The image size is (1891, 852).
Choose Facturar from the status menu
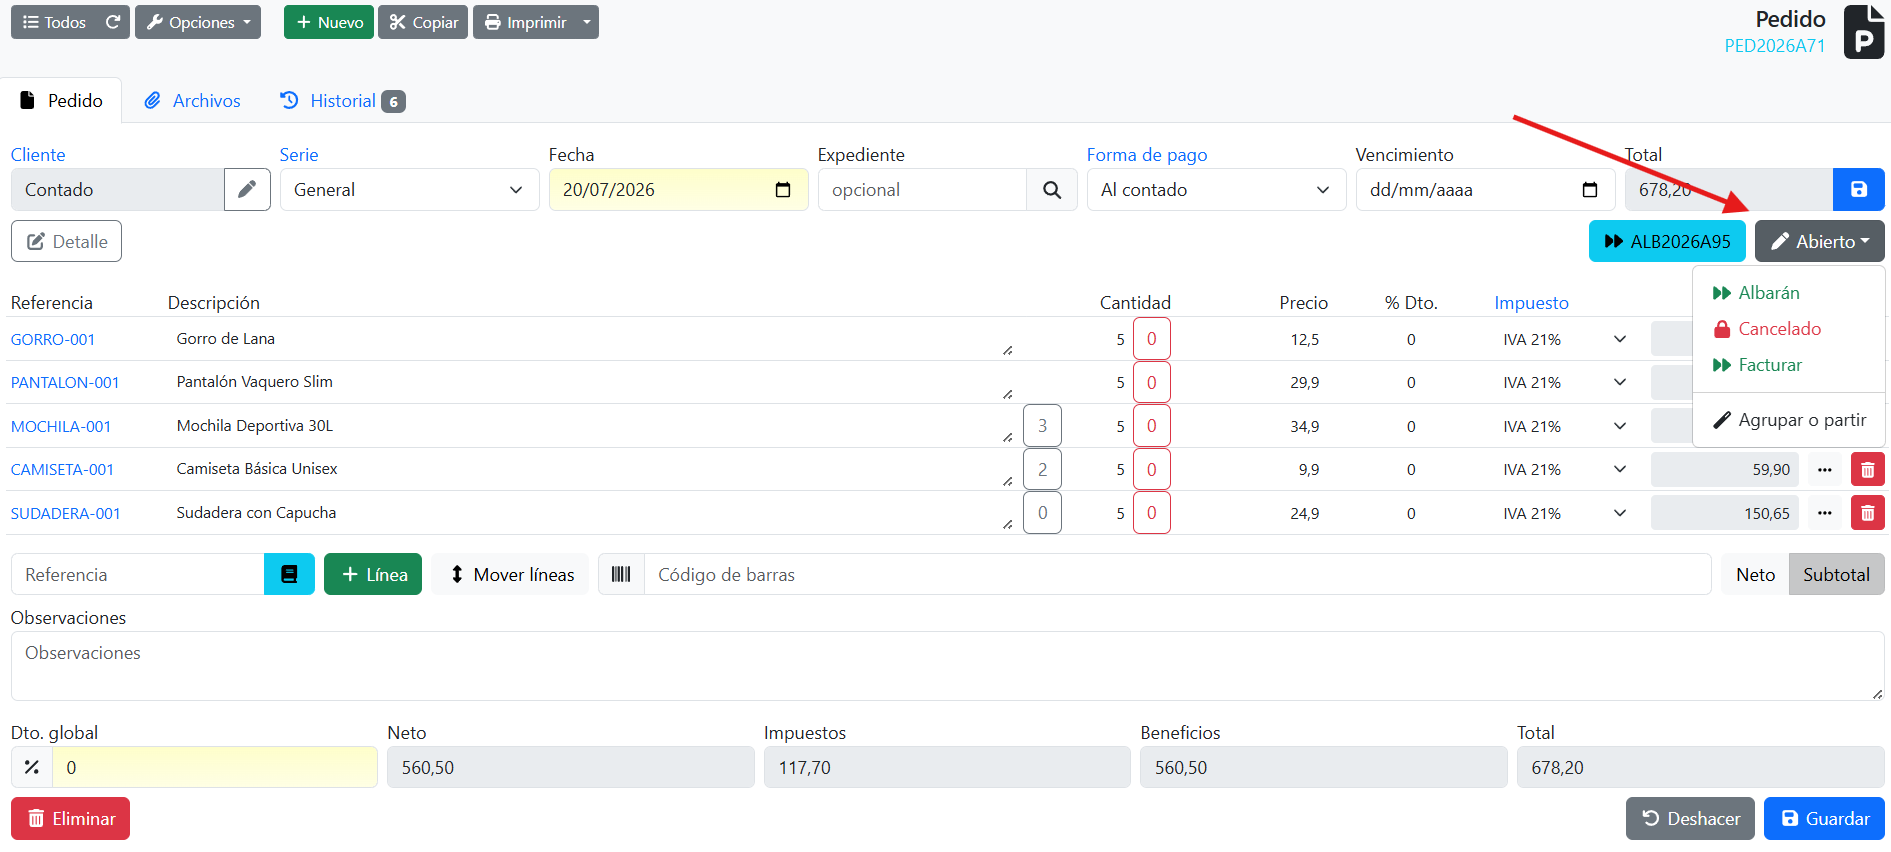(x=1789, y=365)
